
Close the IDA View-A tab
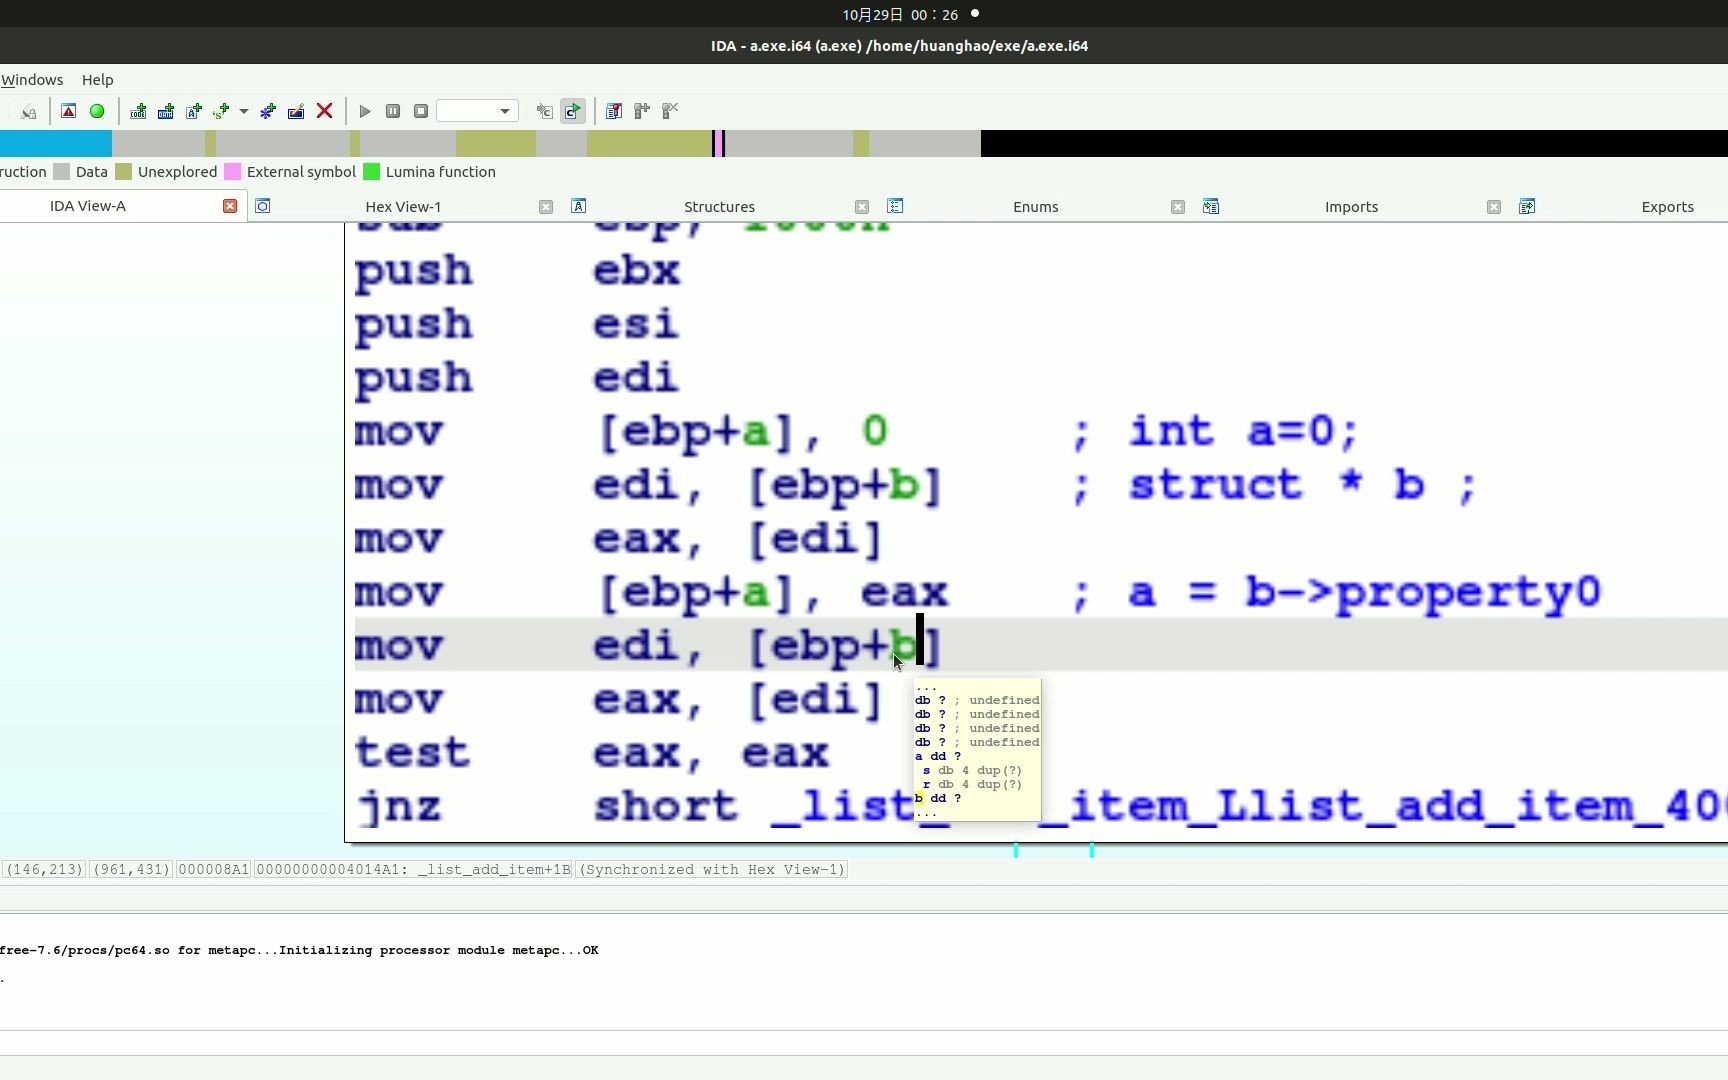point(230,206)
